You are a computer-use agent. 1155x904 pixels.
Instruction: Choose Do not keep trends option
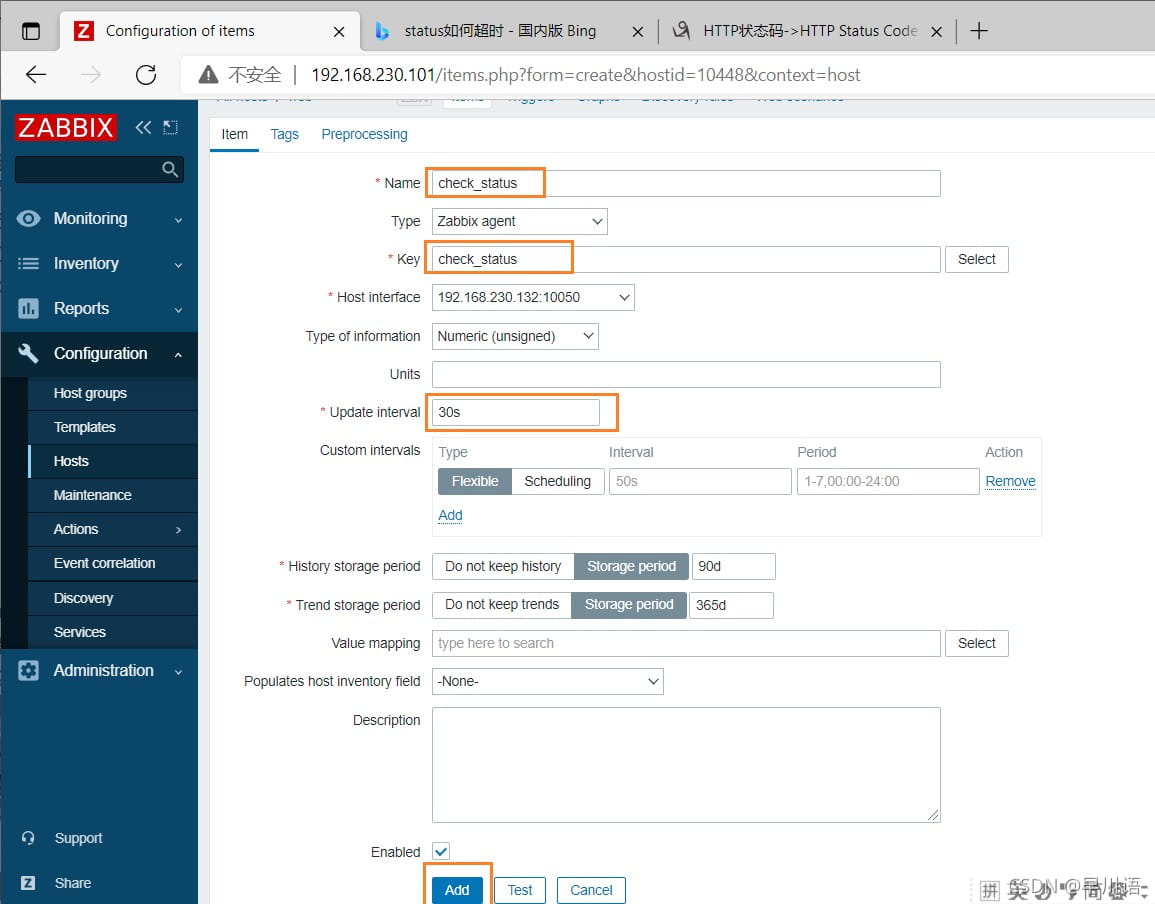502,604
